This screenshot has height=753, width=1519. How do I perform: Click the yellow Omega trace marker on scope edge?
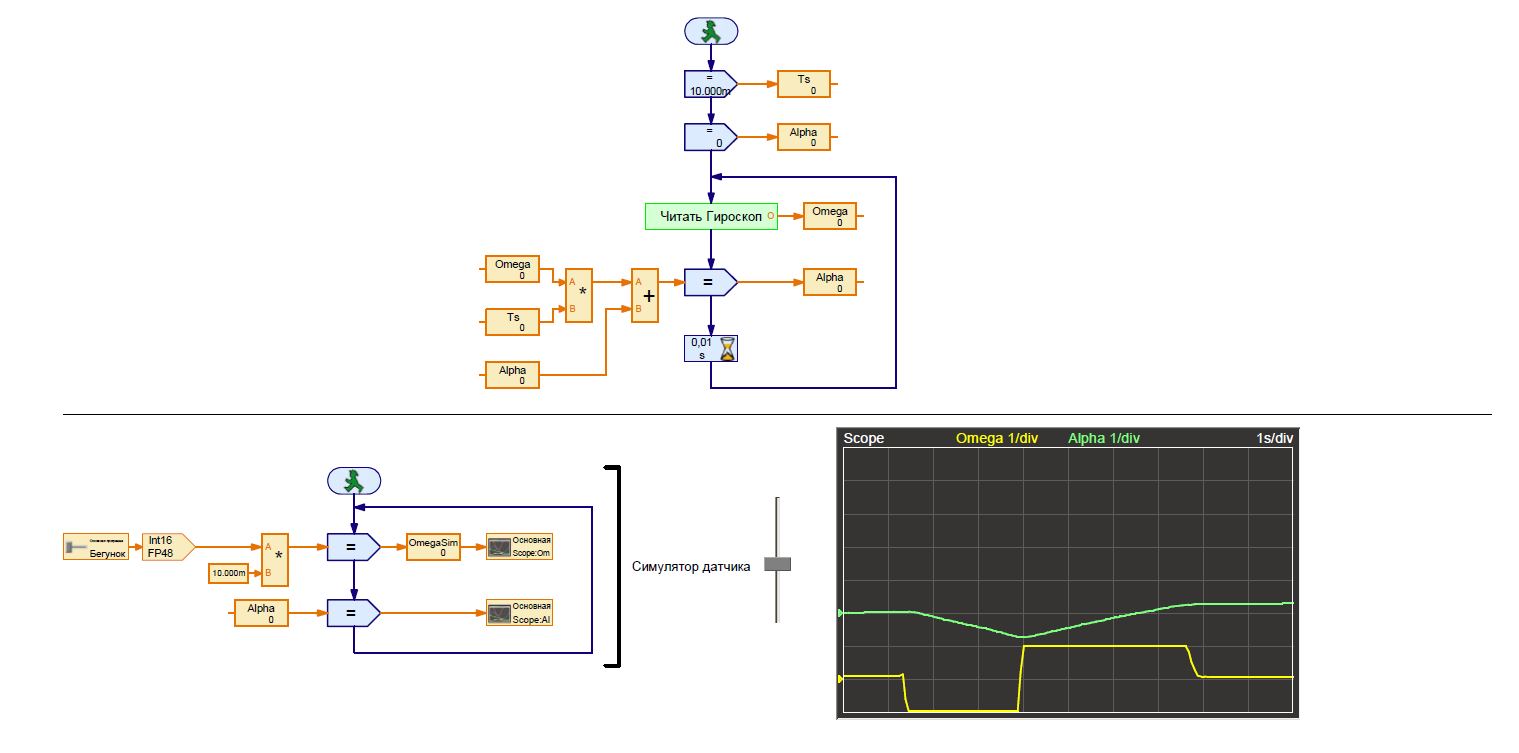tap(840, 678)
